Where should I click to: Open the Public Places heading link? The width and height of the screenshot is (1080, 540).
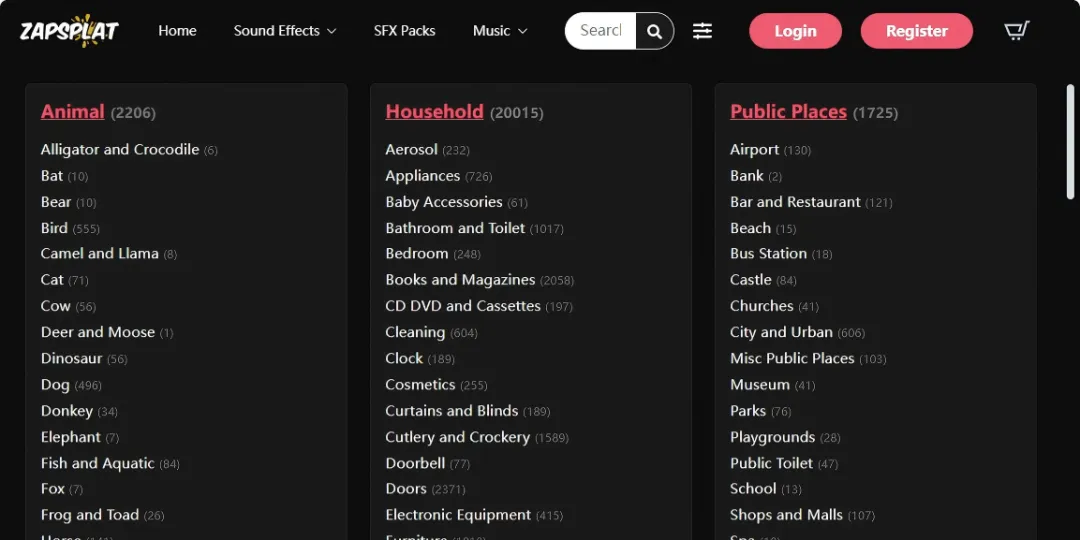(x=789, y=112)
